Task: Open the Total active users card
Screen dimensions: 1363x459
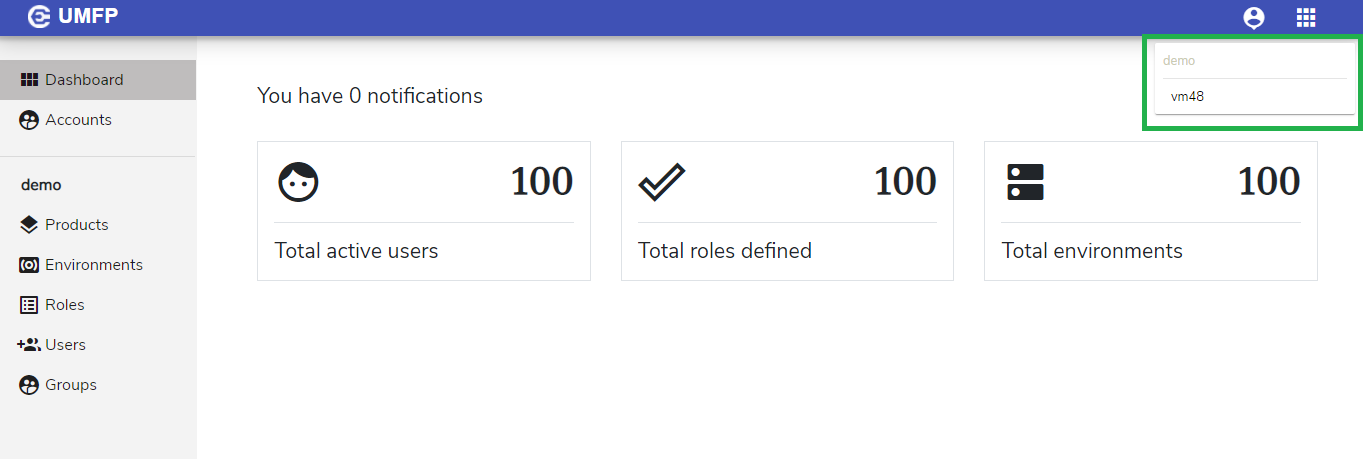Action: pos(424,211)
